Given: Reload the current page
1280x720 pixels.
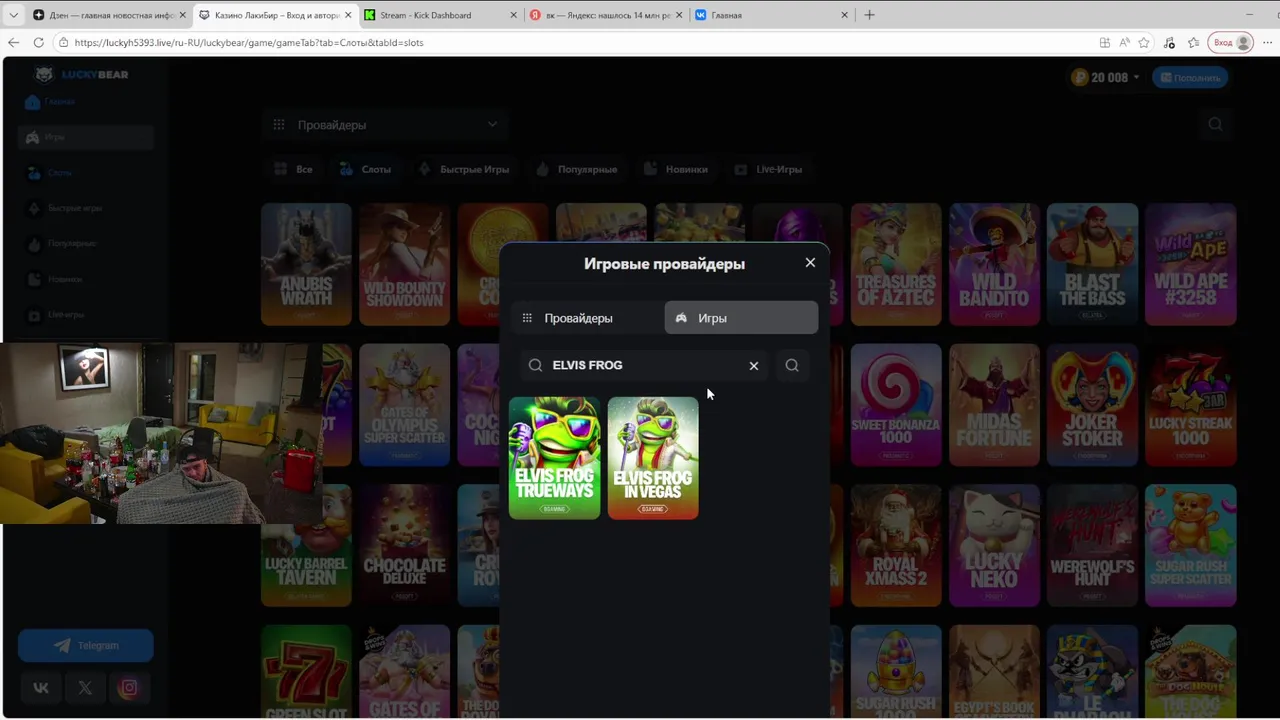Looking at the screenshot, I should pyautogui.click(x=38, y=43).
